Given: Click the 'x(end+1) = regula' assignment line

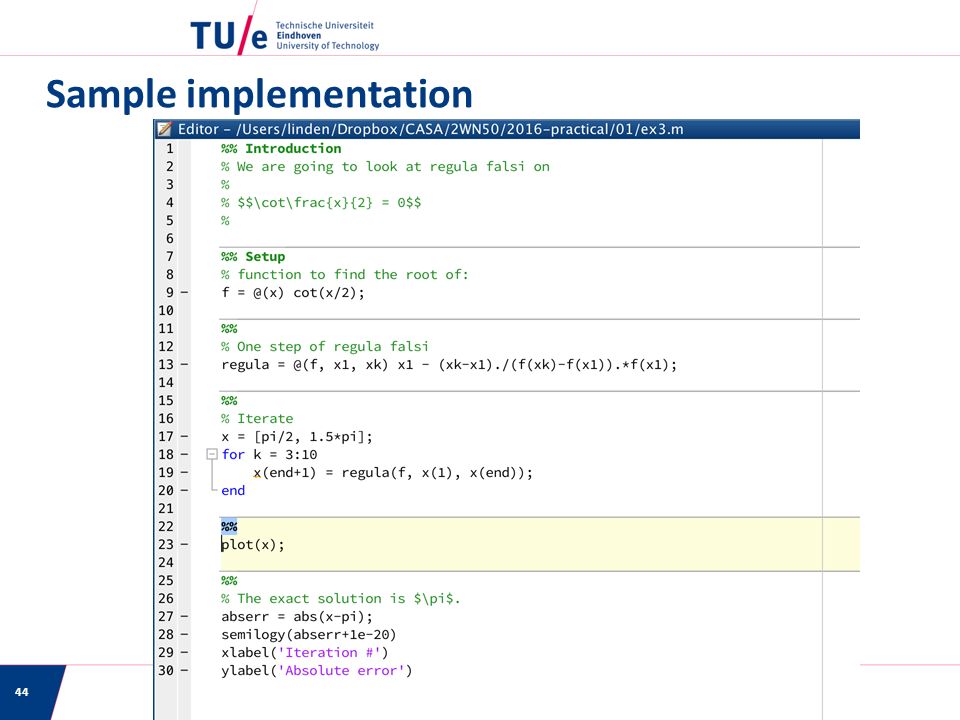Looking at the screenshot, I should pos(392,473).
